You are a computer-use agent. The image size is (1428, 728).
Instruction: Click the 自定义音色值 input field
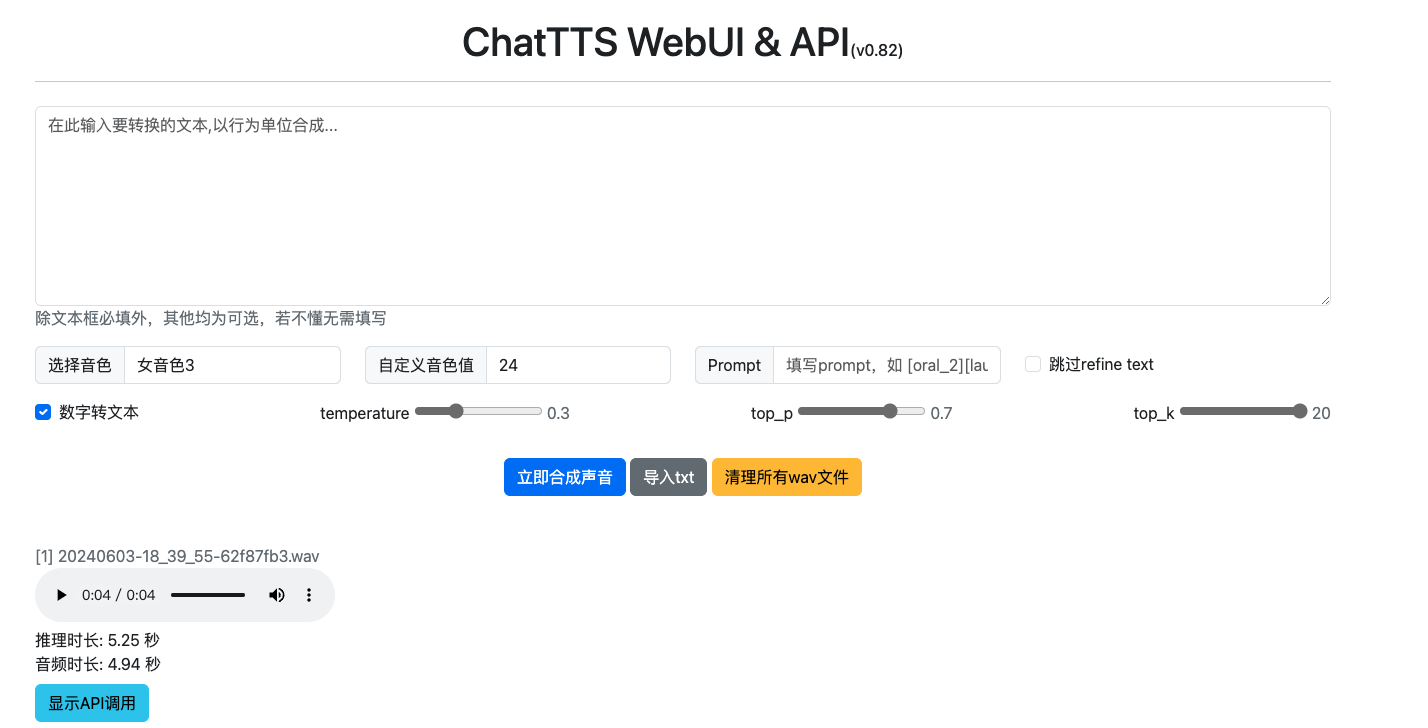click(578, 365)
